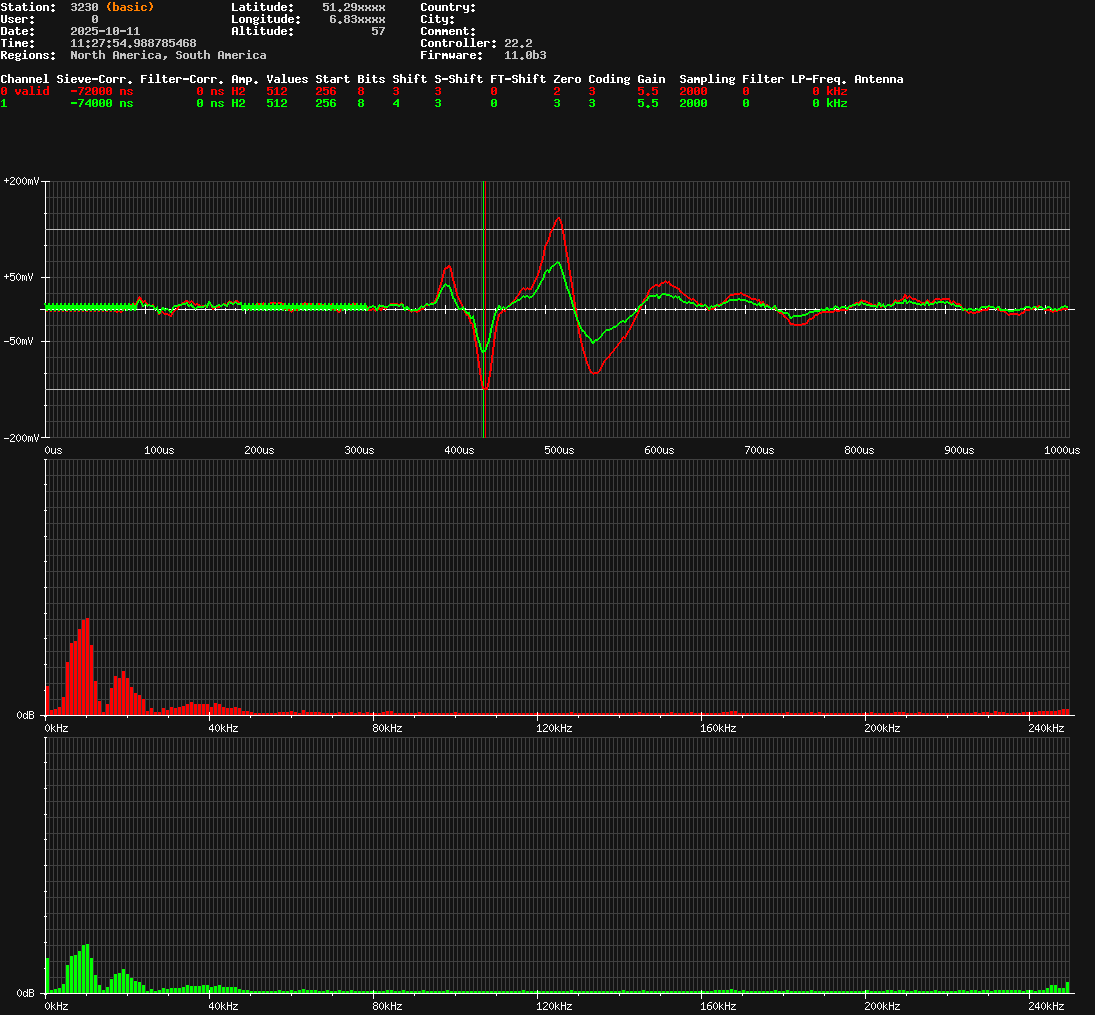This screenshot has height=1015, width=1095.
Task: Click the firmware version 11.0b3
Action: (525, 55)
